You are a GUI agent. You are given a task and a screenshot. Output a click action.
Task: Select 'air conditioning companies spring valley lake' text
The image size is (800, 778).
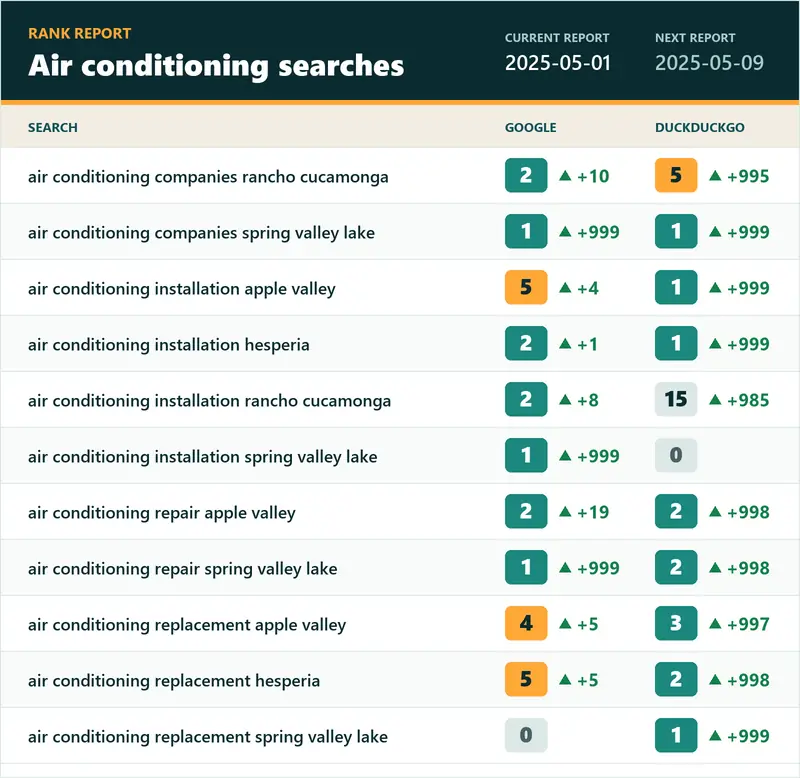click(x=202, y=233)
